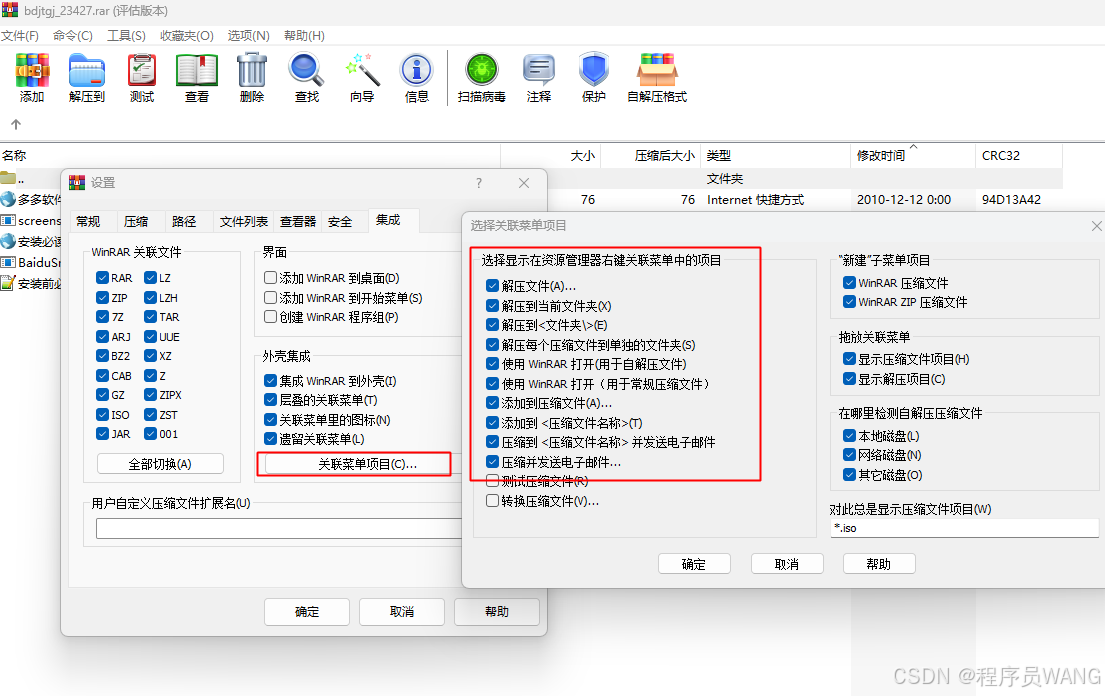
Task: Enable 转换压缩文件(V)... checkbox
Action: [493, 501]
